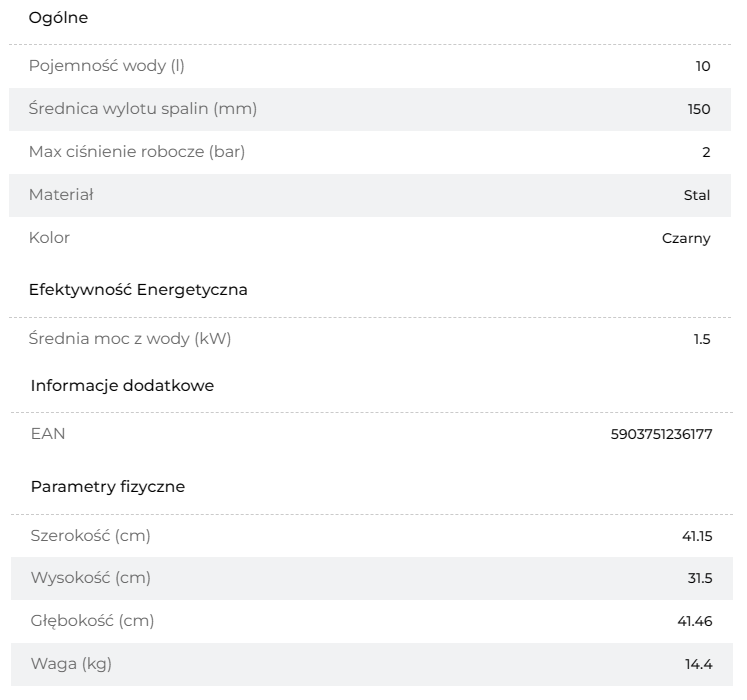Select the Głębokość (cm) label

click(x=92, y=621)
